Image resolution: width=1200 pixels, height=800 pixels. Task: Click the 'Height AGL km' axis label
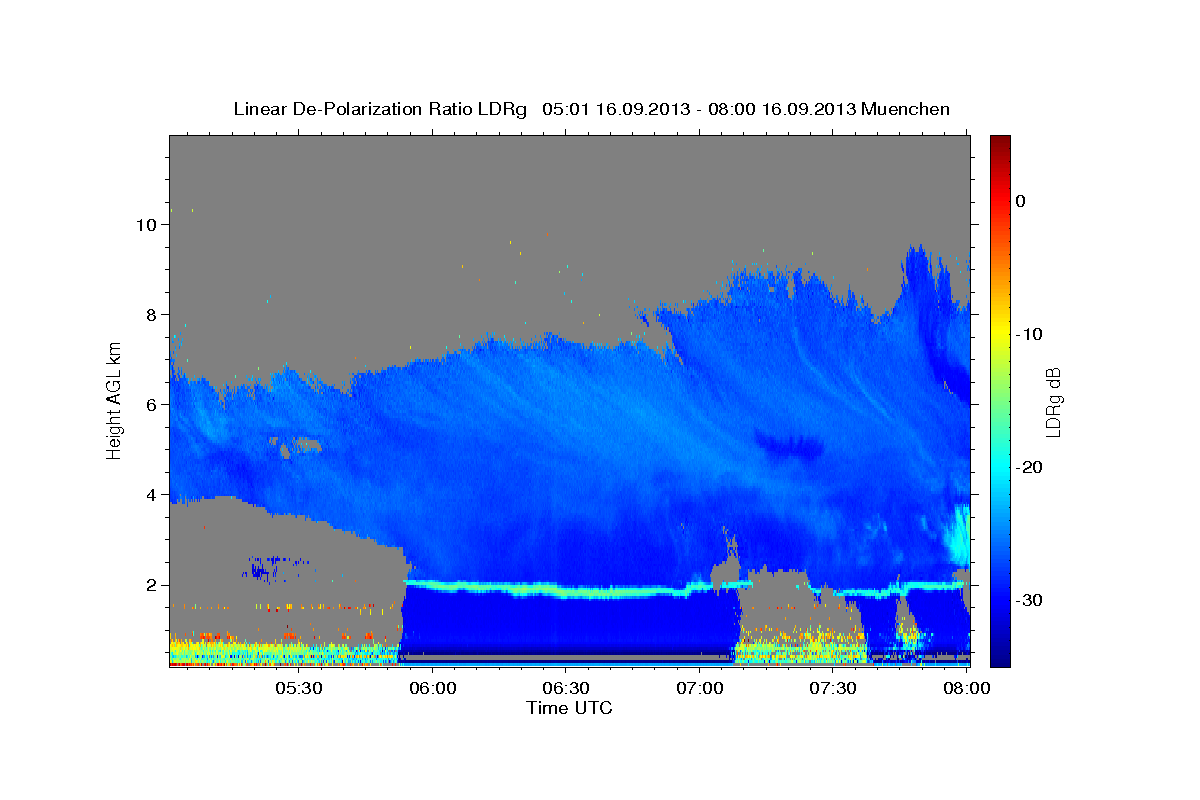(x=115, y=400)
